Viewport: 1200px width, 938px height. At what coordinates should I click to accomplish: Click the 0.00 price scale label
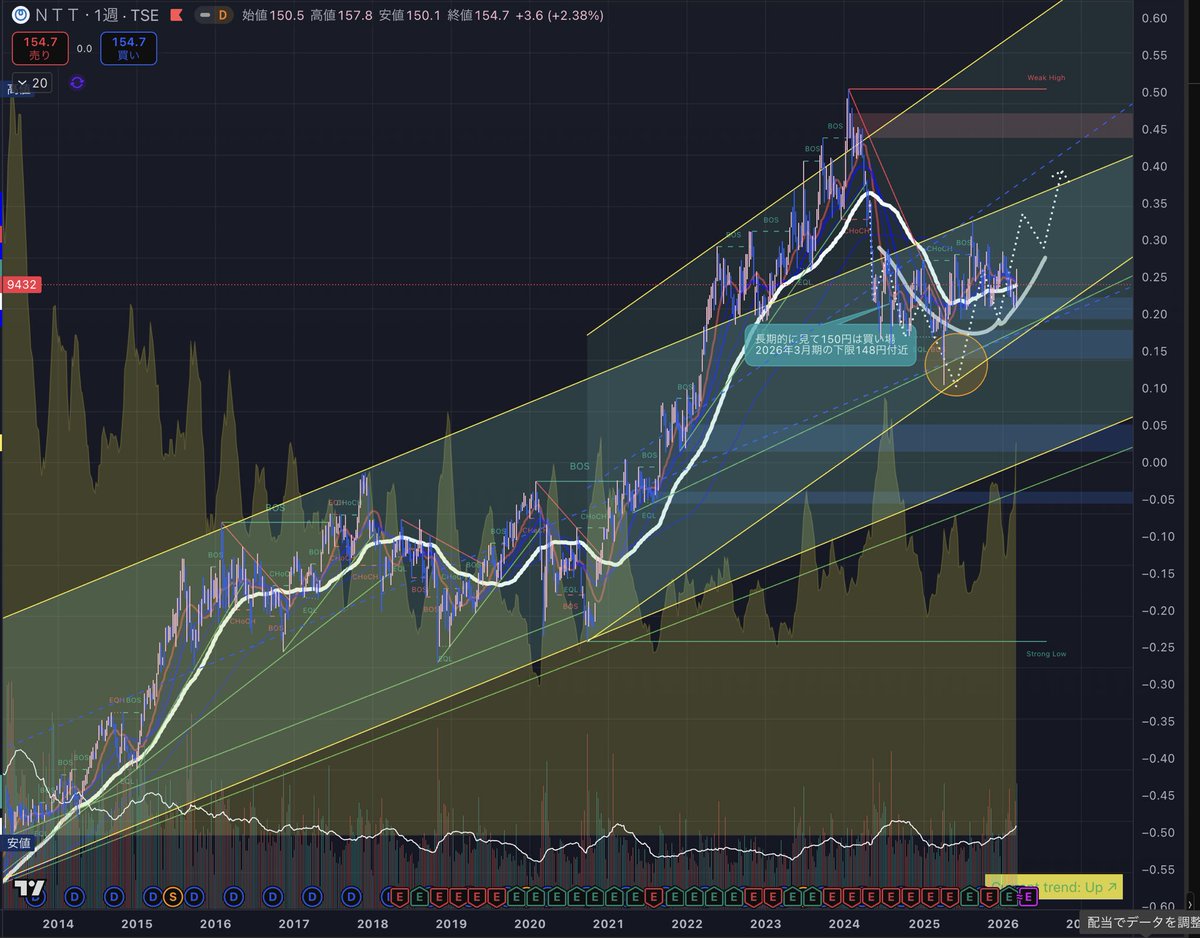(x=1155, y=462)
